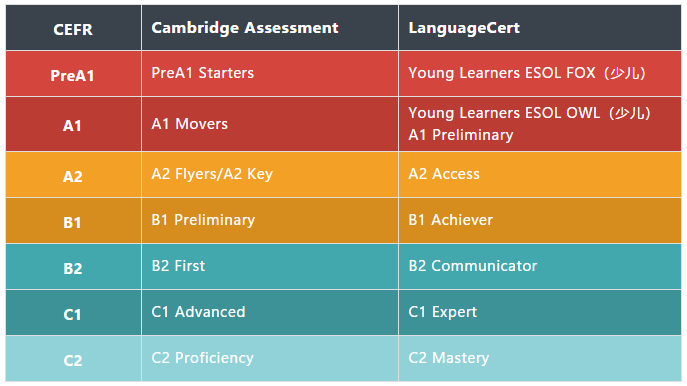Select the LanguageCert header cell

[540, 28]
